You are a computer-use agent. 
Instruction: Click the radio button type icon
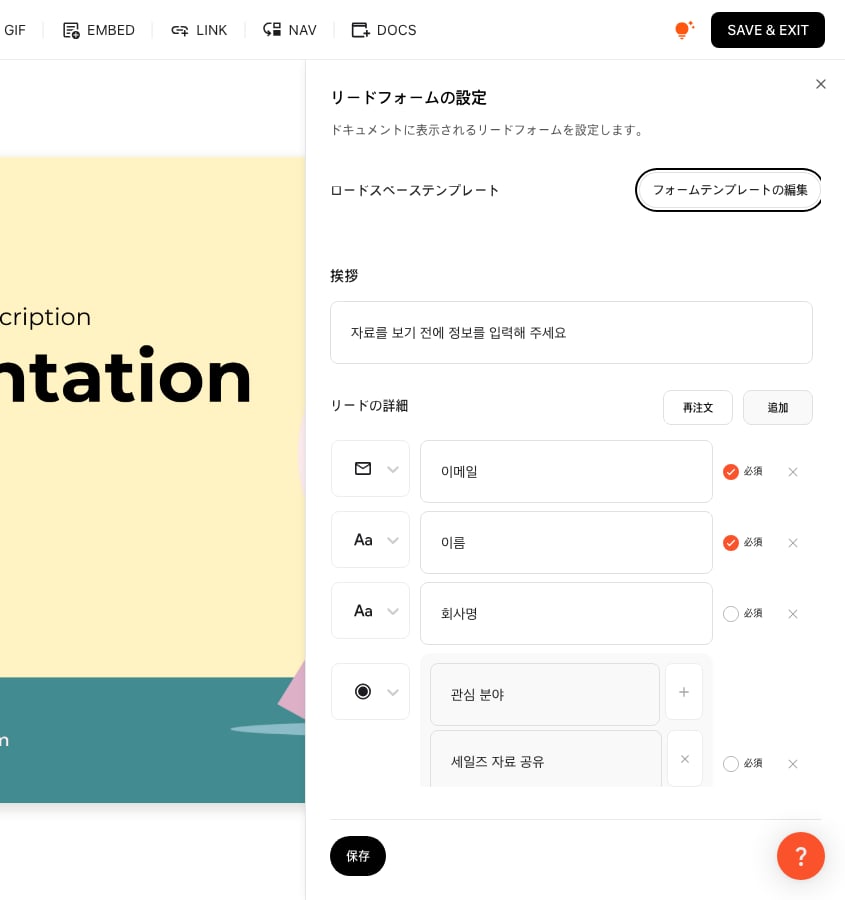[x=363, y=692]
